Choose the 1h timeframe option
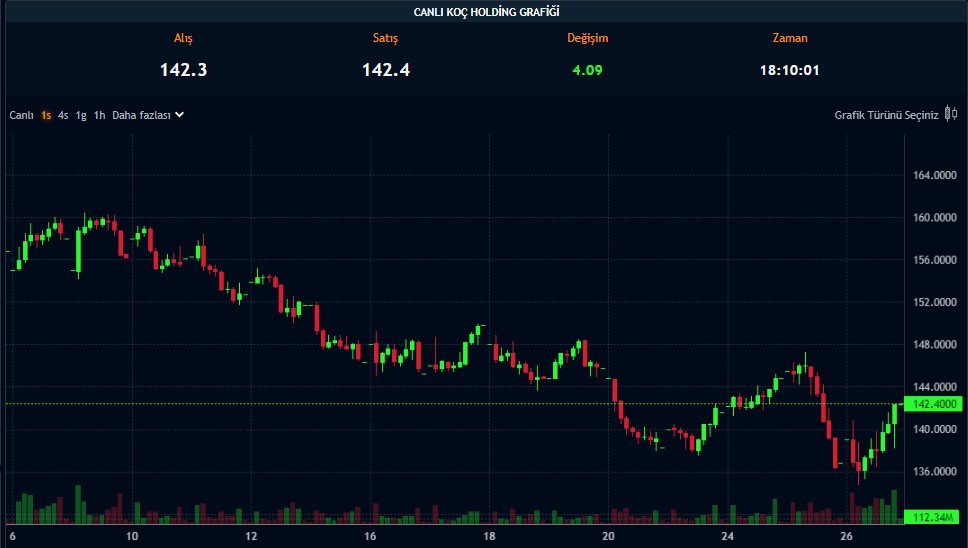 pos(99,115)
